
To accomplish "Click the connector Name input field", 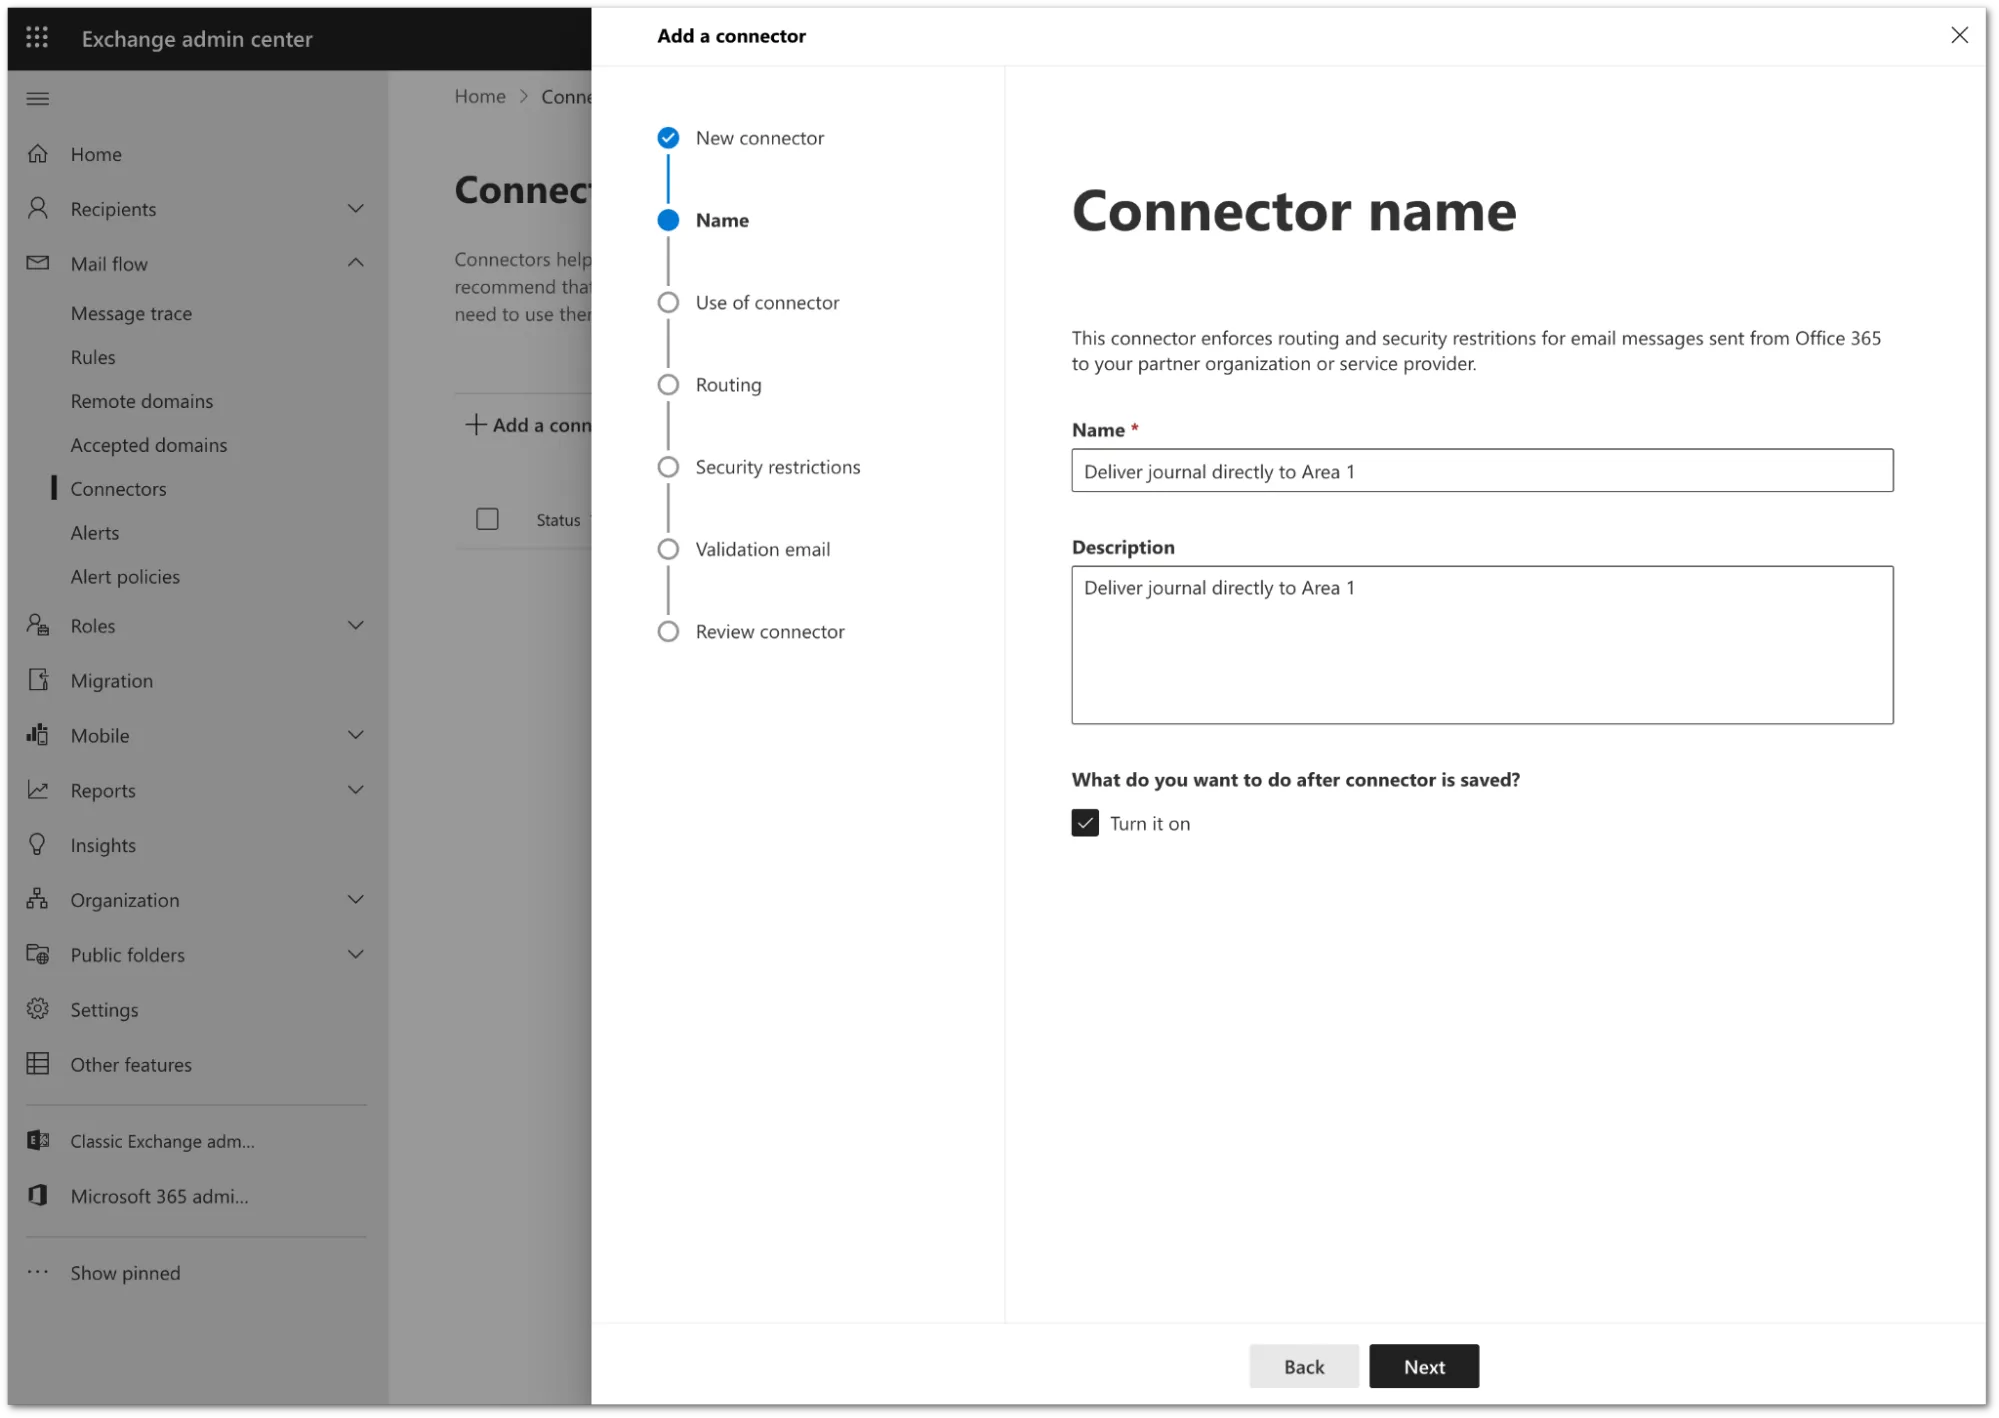I will coord(1482,470).
